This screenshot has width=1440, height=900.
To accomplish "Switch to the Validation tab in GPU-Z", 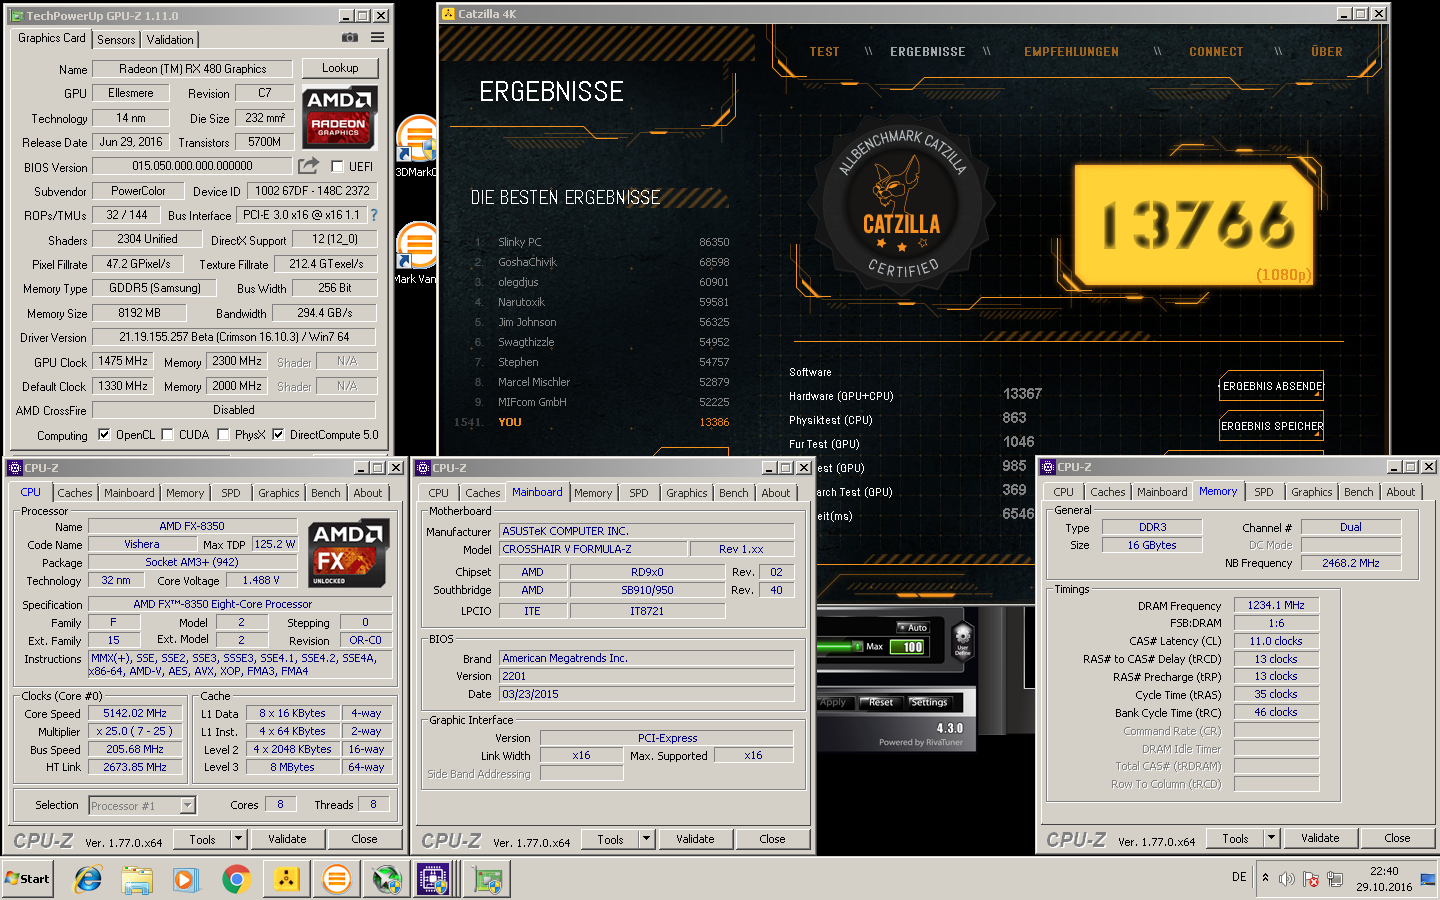I will tap(170, 40).
